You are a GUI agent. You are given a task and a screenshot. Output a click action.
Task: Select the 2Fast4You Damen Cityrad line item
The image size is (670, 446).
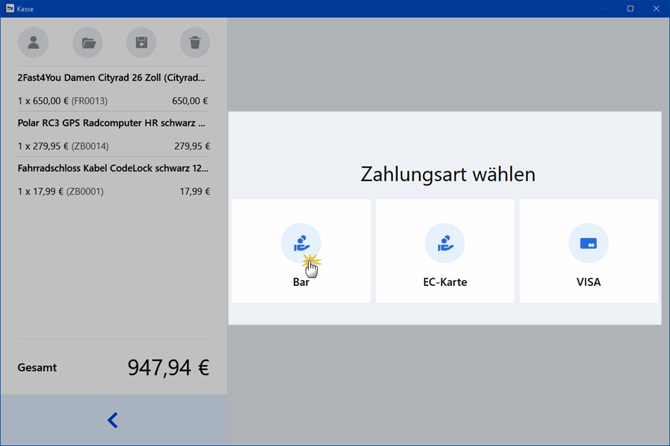112,78
